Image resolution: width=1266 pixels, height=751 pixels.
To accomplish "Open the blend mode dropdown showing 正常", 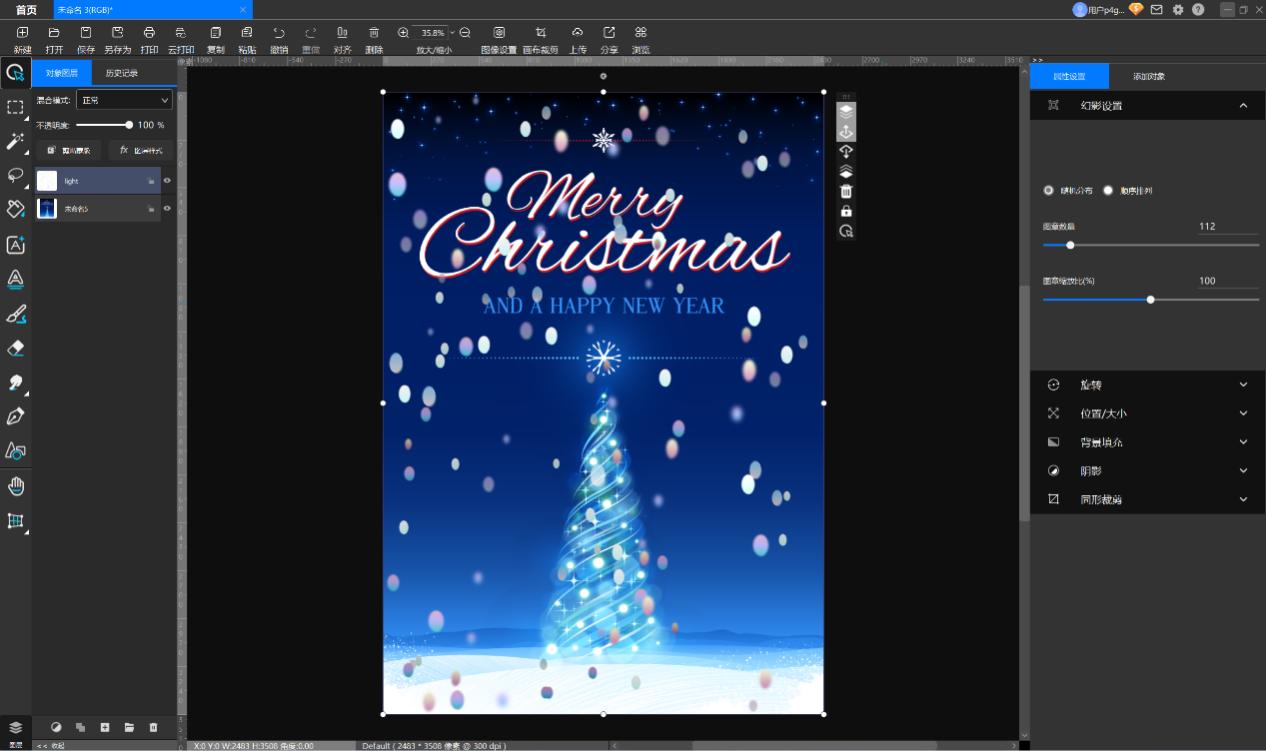I will pos(124,100).
